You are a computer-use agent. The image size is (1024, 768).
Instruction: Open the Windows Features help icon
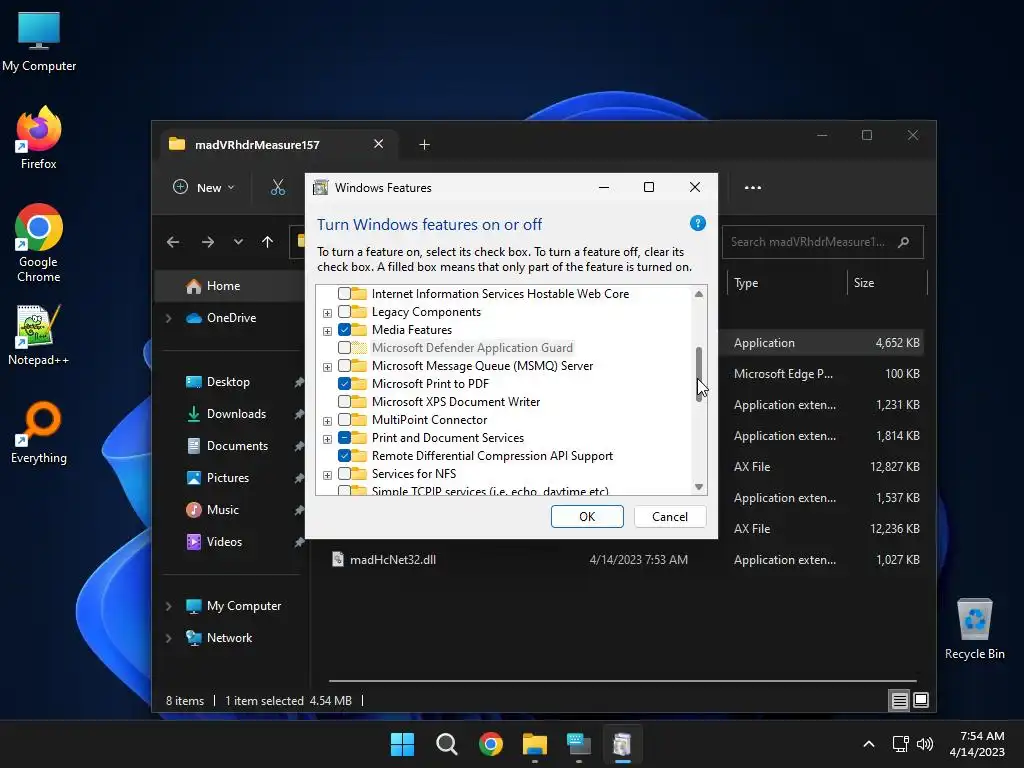point(697,224)
